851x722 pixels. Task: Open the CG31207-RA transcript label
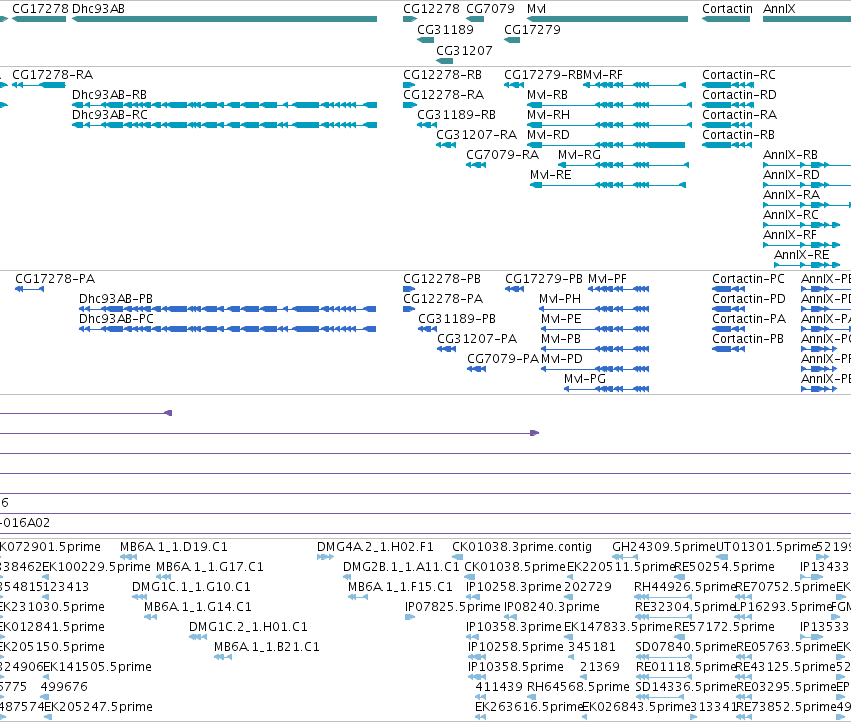point(477,135)
